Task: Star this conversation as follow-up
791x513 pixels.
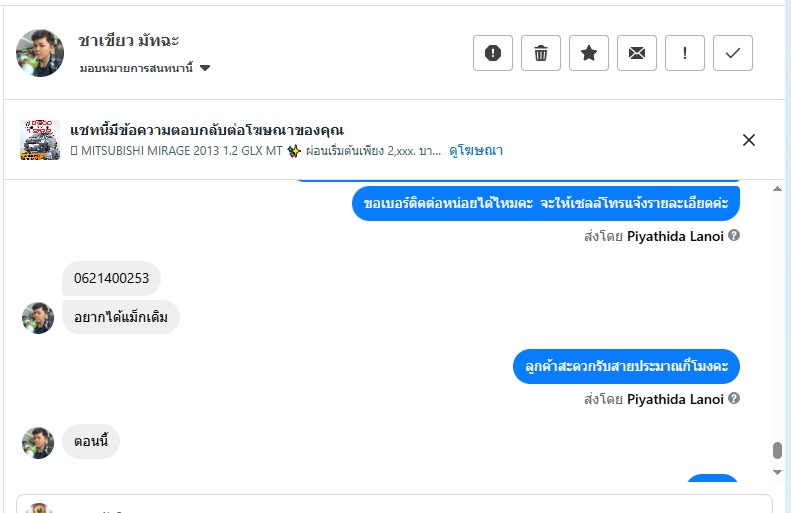Action: 589,53
